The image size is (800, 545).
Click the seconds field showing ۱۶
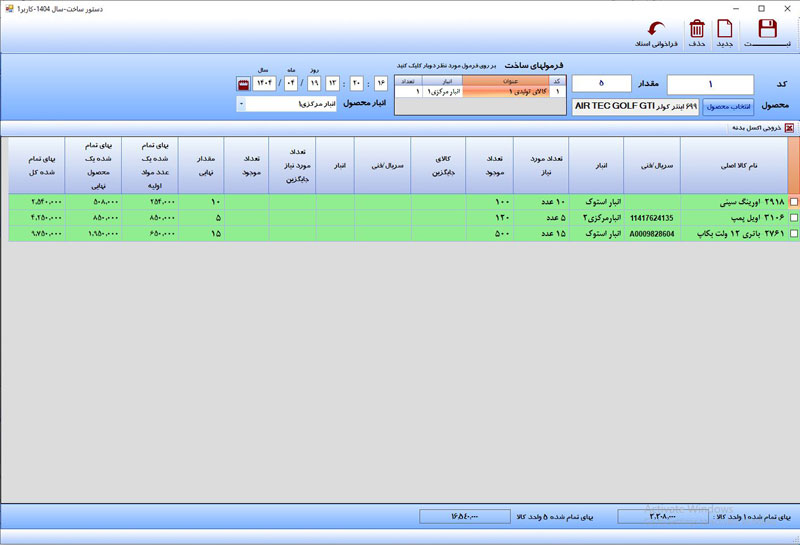(381, 83)
